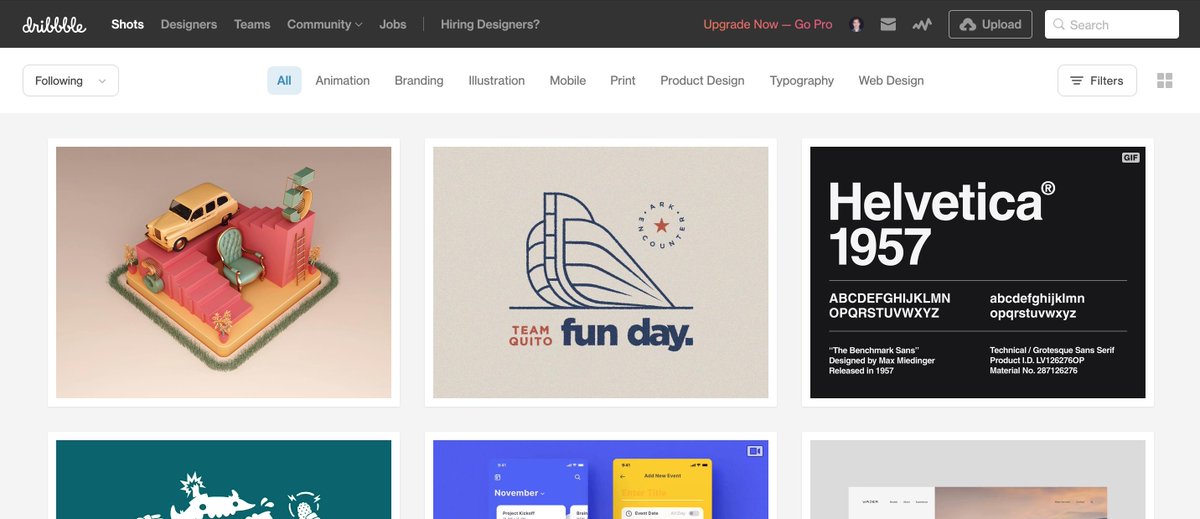This screenshot has width=1200, height=519.
Task: Focus the Search field
Action: [1111, 24]
